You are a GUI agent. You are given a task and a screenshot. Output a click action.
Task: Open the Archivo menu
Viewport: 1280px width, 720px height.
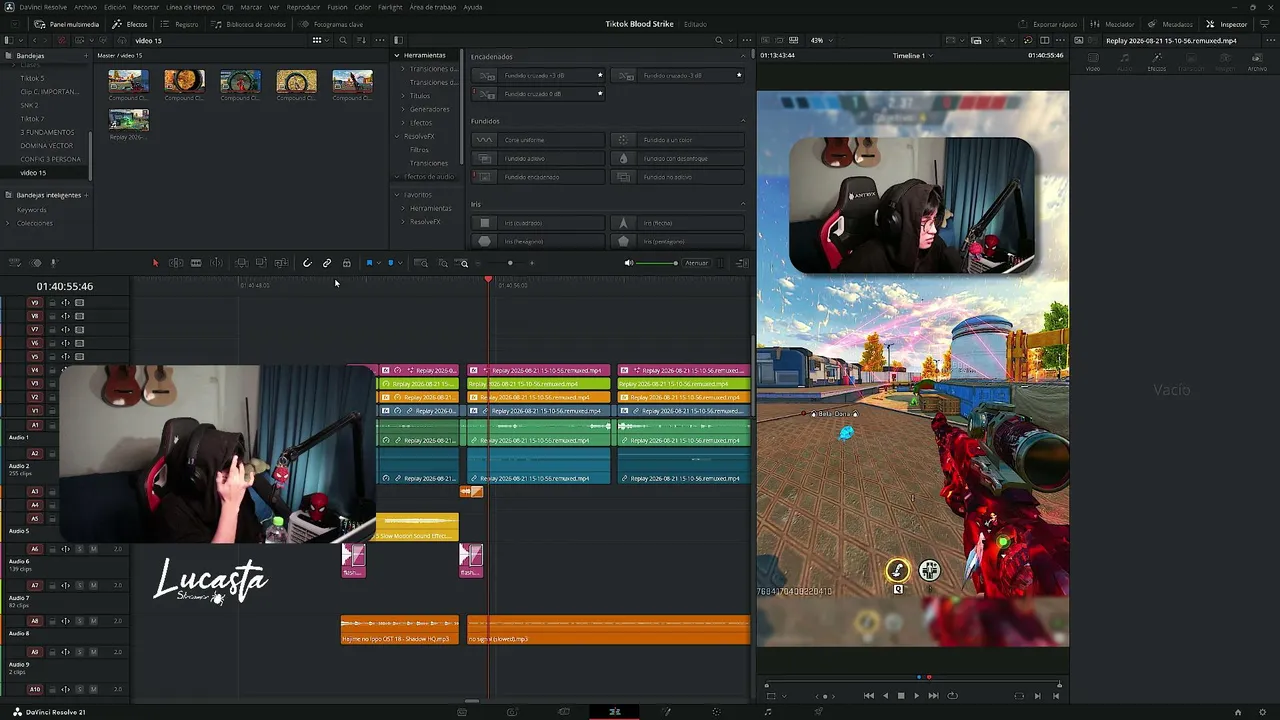86,7
